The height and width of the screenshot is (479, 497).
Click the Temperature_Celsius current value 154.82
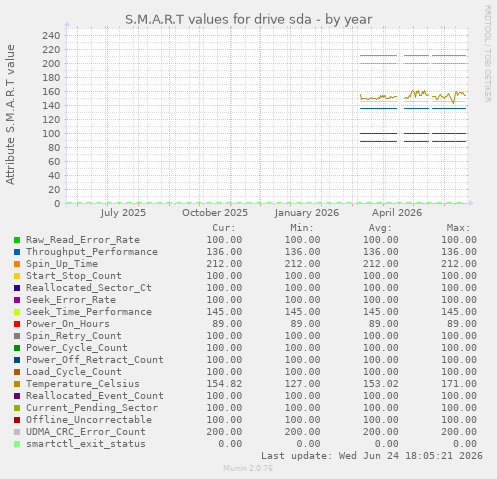pyautogui.click(x=224, y=384)
